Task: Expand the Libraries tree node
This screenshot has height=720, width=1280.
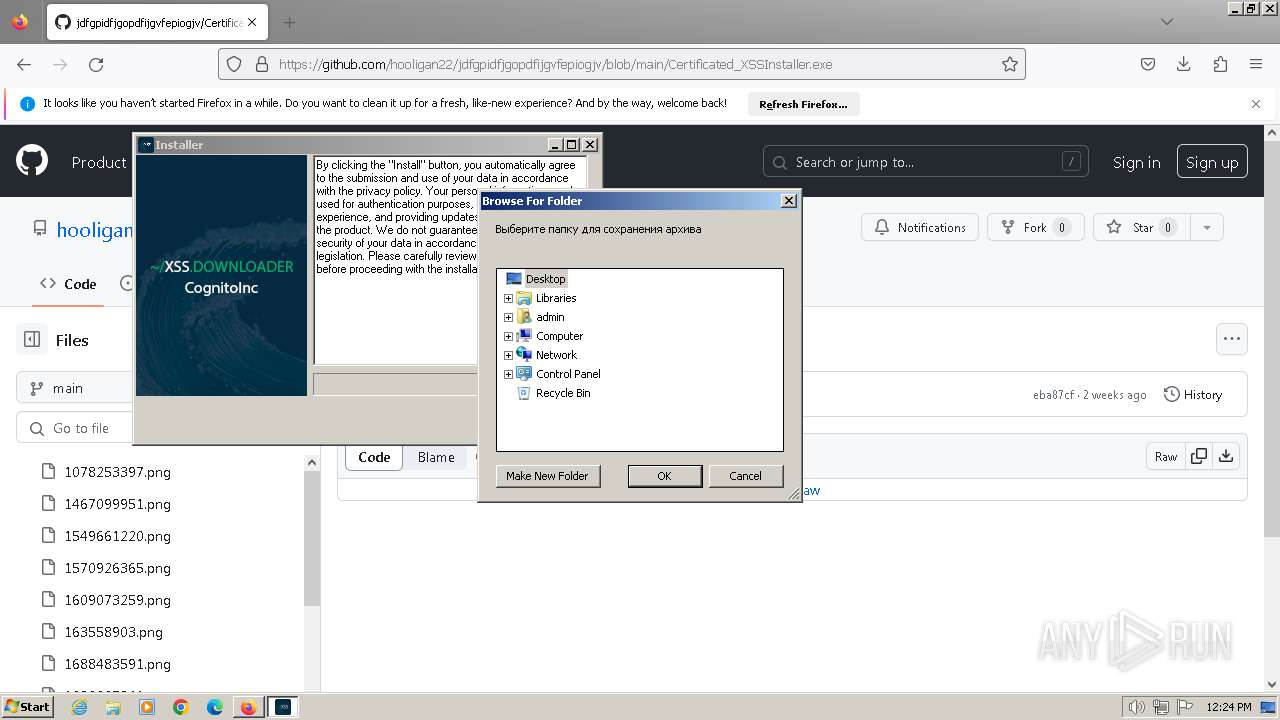Action: [x=508, y=298]
